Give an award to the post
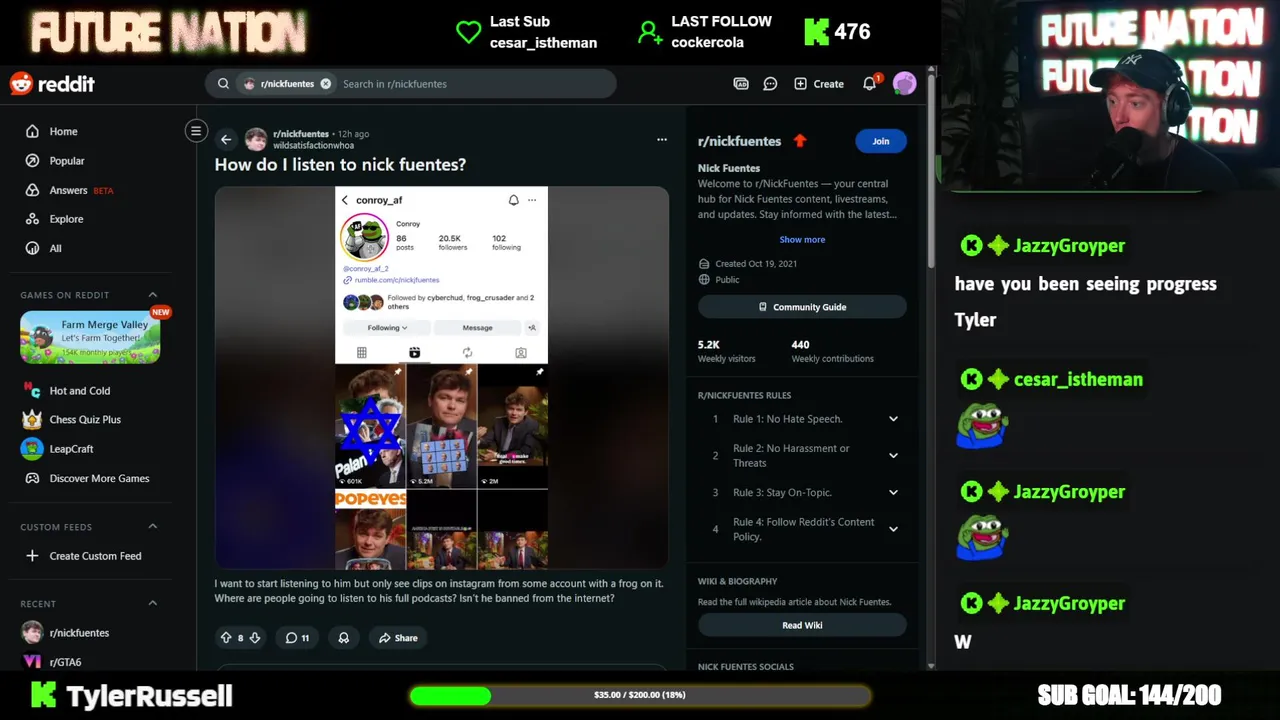This screenshot has width=1280, height=720. point(344,638)
